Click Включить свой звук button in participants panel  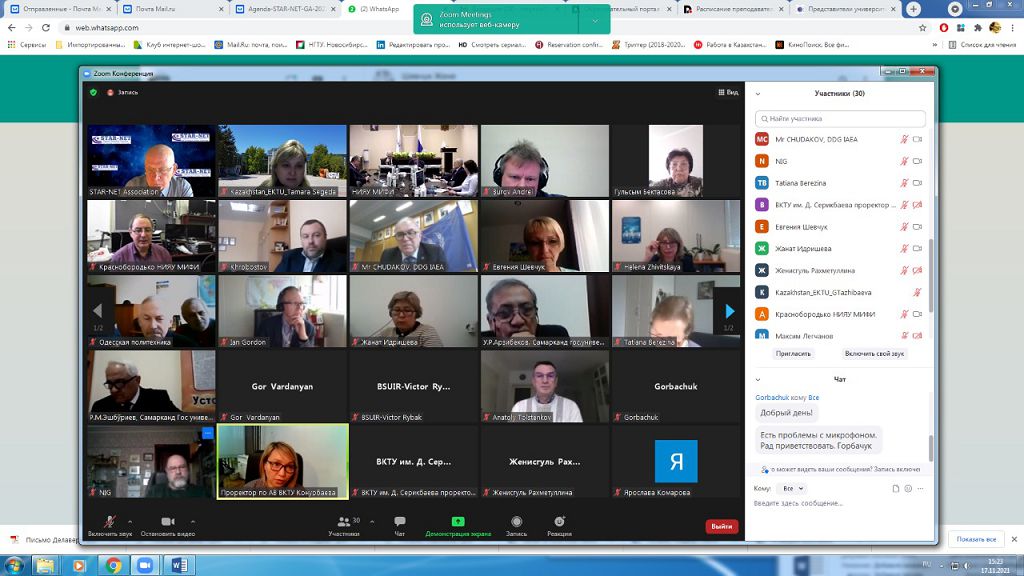pyautogui.click(x=874, y=353)
